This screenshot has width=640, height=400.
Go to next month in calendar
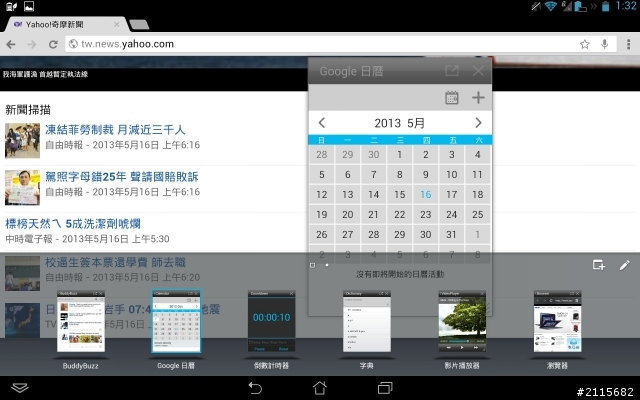click(x=478, y=123)
